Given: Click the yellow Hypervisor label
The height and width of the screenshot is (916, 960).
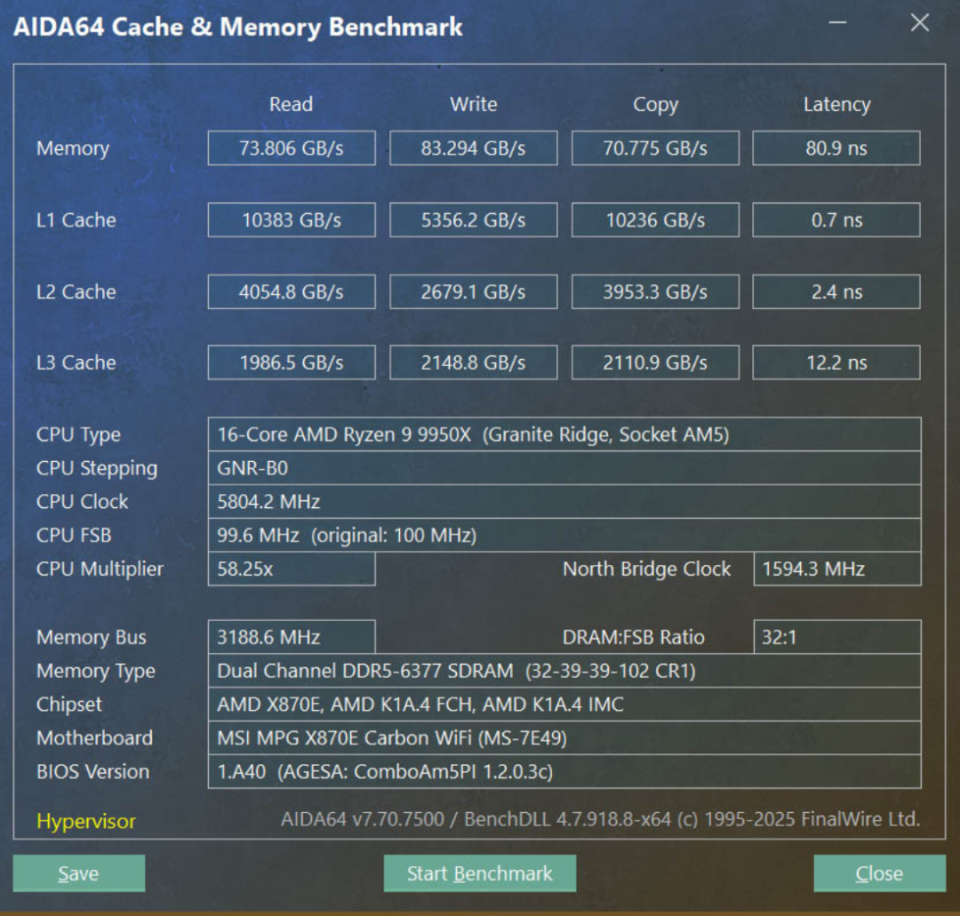Looking at the screenshot, I should (x=86, y=821).
